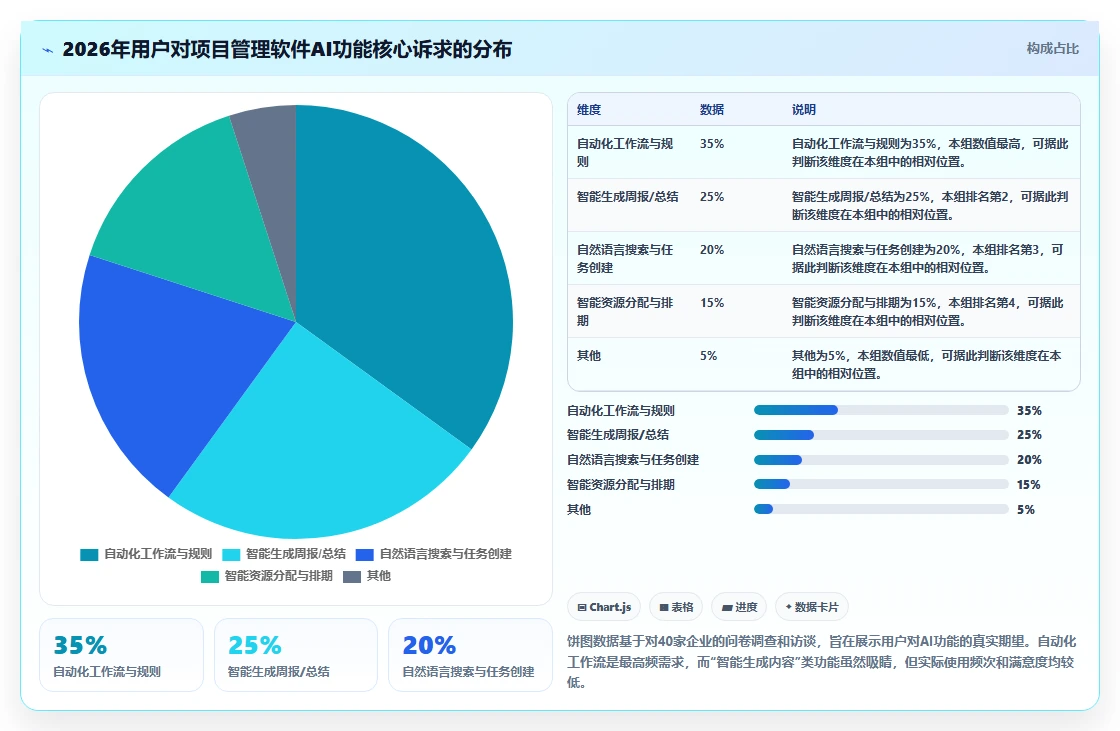This screenshot has height=731, width=1120.
Task: Click the chart title text
Action: (287, 49)
